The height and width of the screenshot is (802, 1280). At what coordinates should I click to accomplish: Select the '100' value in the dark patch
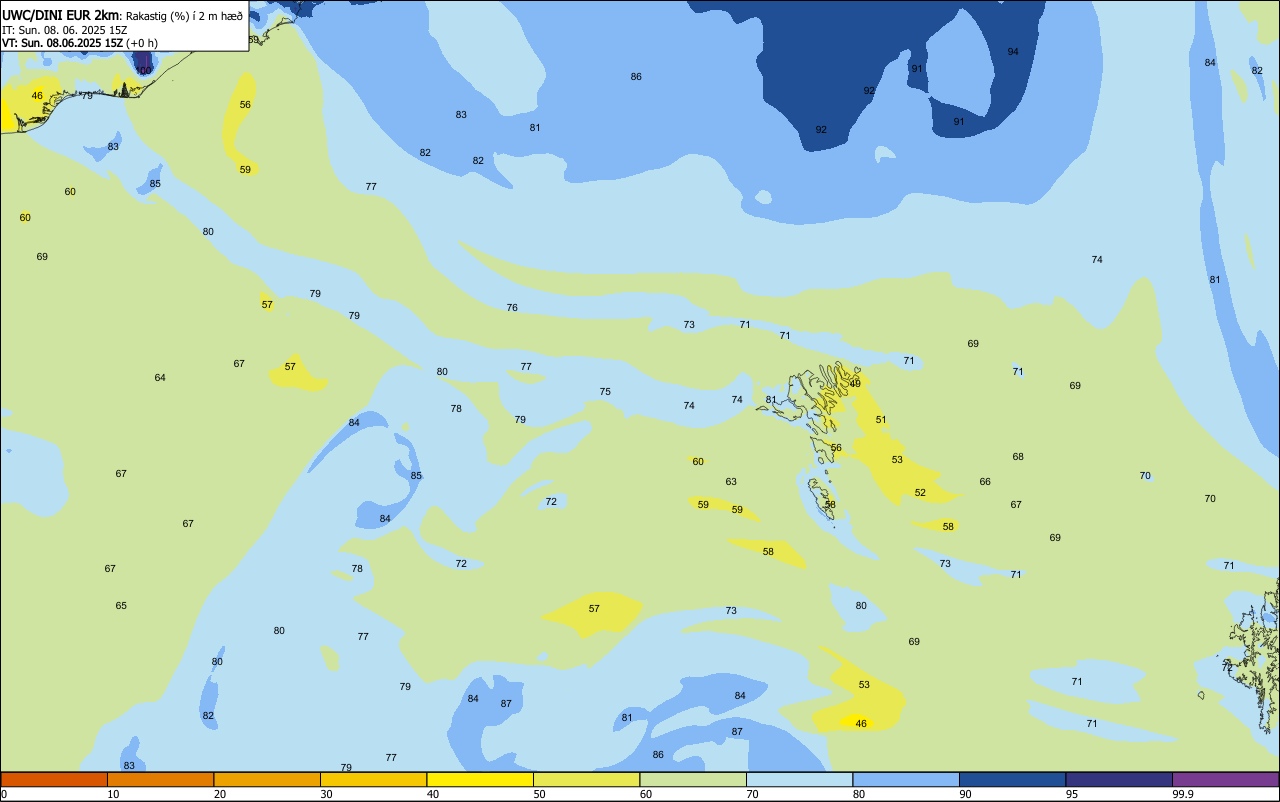144,71
